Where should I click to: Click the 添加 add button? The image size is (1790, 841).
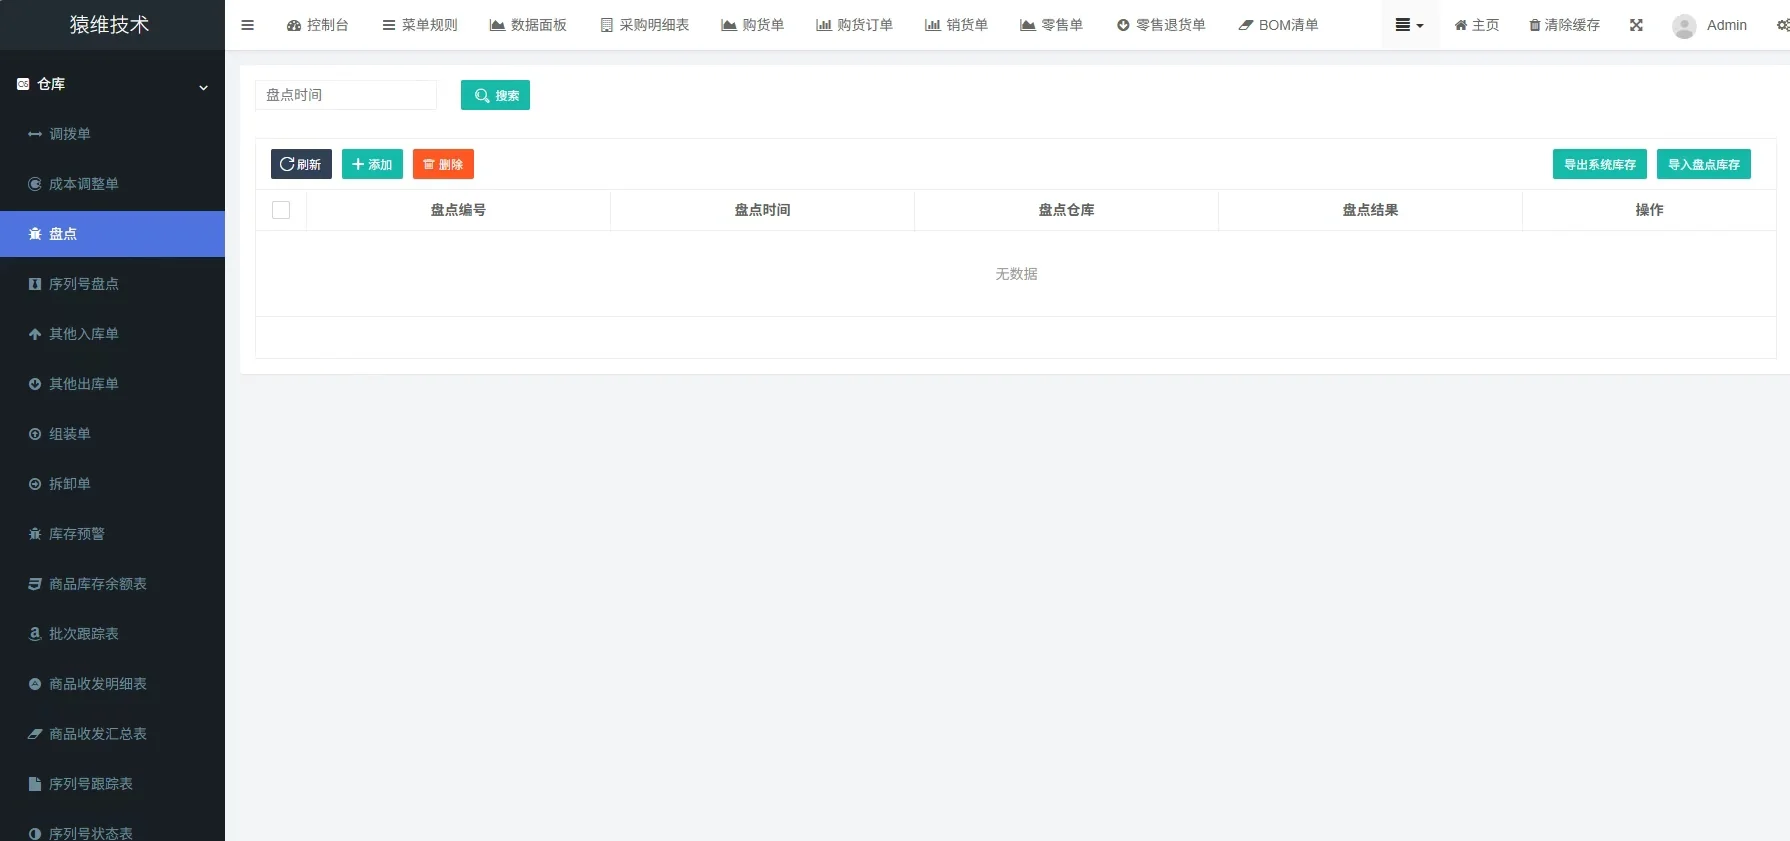372,164
